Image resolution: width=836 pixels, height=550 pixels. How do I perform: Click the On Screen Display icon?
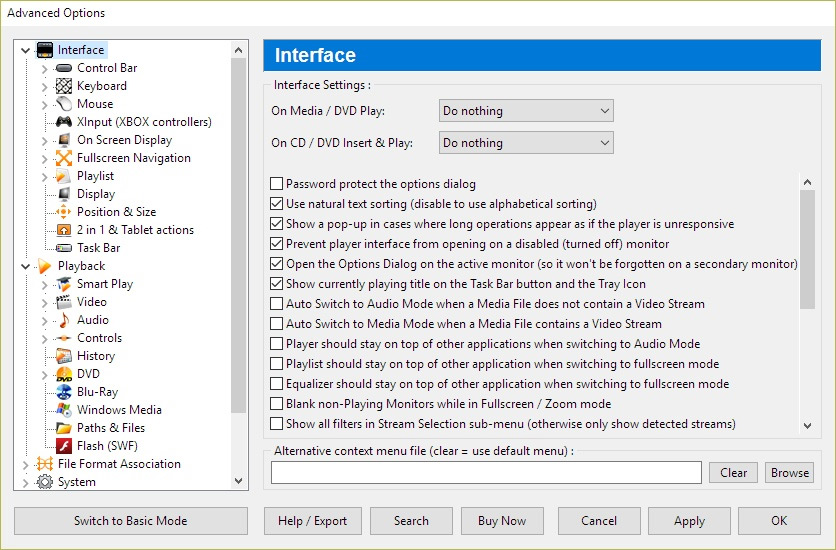click(x=64, y=140)
